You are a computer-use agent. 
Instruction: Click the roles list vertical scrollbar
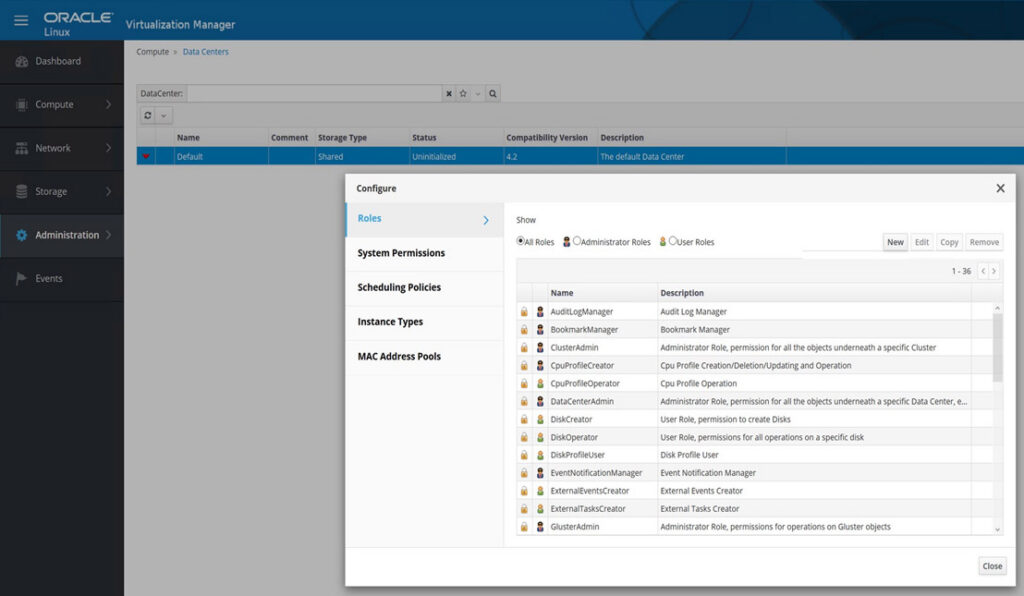click(x=997, y=347)
